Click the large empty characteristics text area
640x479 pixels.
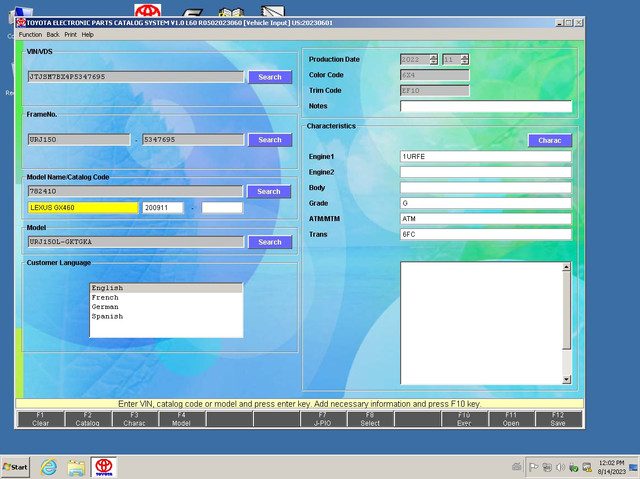[x=481, y=323]
